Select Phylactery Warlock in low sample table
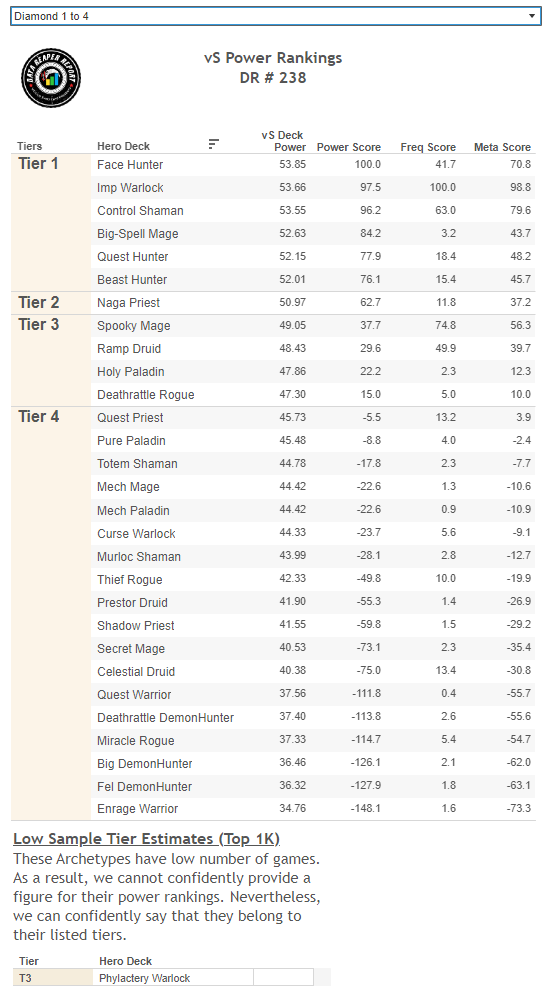Viewport: 554px width, 996px height. (x=144, y=978)
